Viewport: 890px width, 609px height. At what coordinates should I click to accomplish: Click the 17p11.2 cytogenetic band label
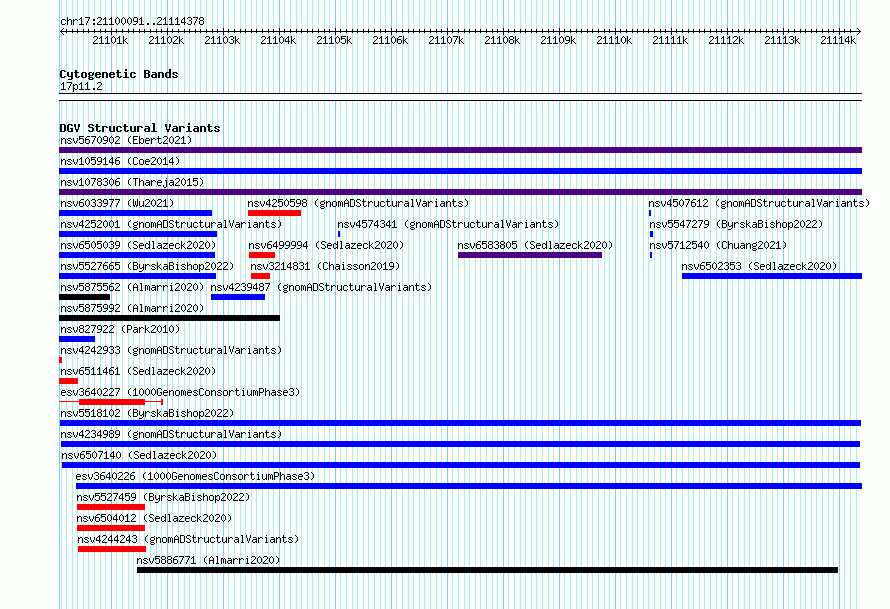pyautogui.click(x=81, y=86)
